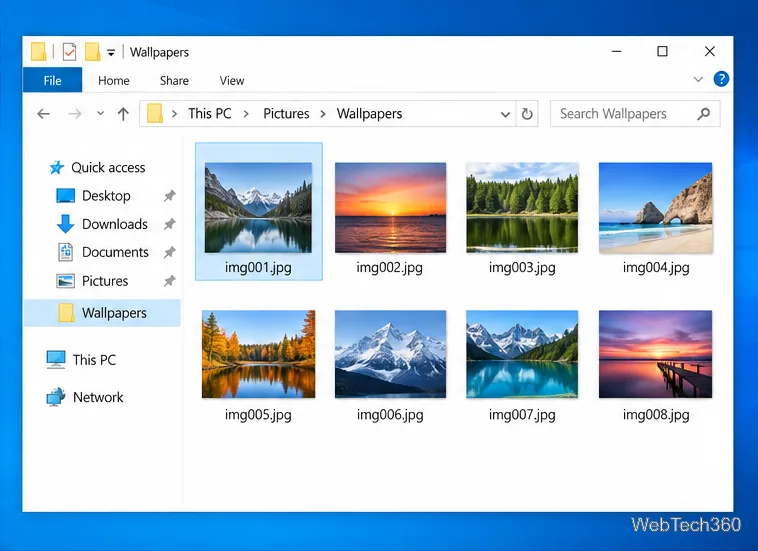The width and height of the screenshot is (758, 551).
Task: Minimize the Wallpapers window
Action: (616, 51)
